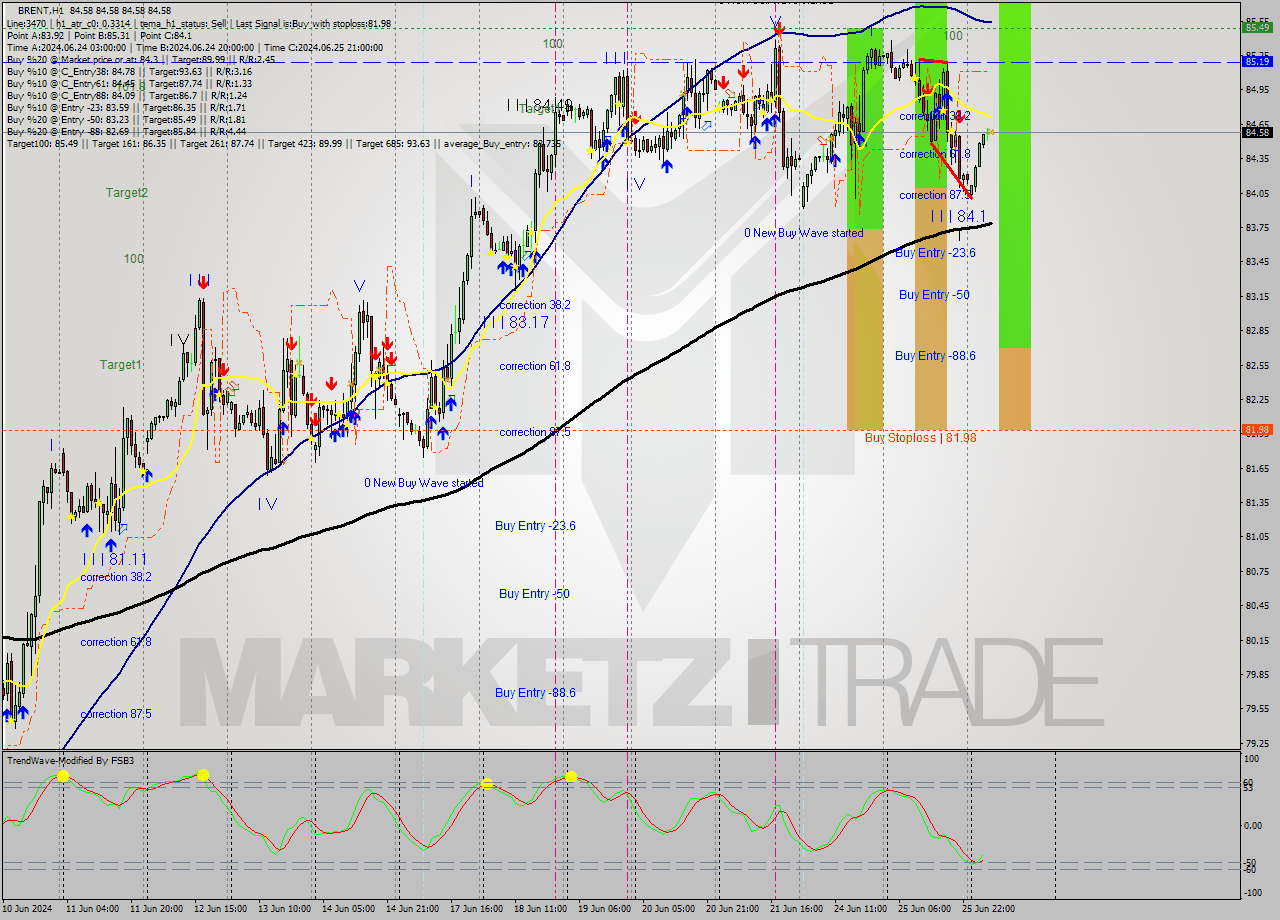Click the 'I I I 84.49' wave label
The height and width of the screenshot is (920, 1280).
pos(539,105)
